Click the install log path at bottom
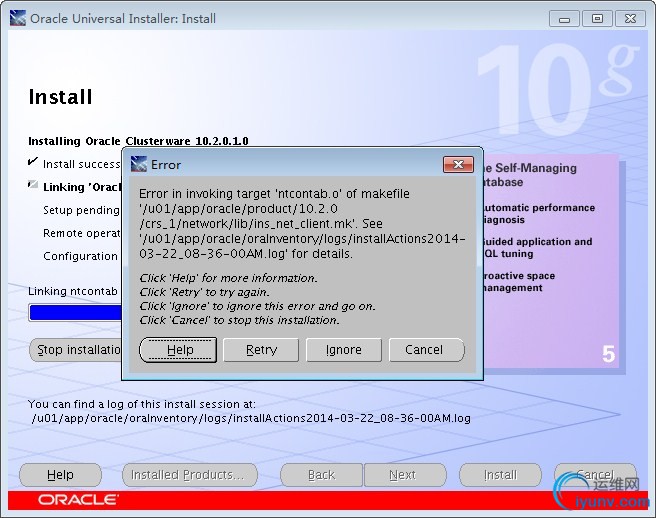 pos(251,418)
